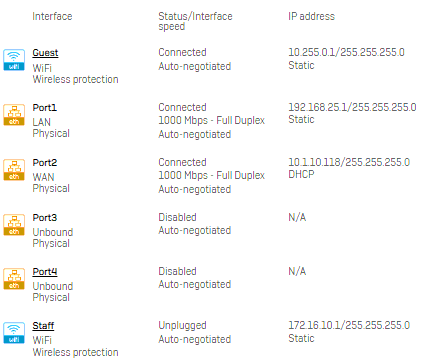The width and height of the screenshot is (427, 363).
Task: Click the Status/Interface speed column header
Action: coord(195,21)
